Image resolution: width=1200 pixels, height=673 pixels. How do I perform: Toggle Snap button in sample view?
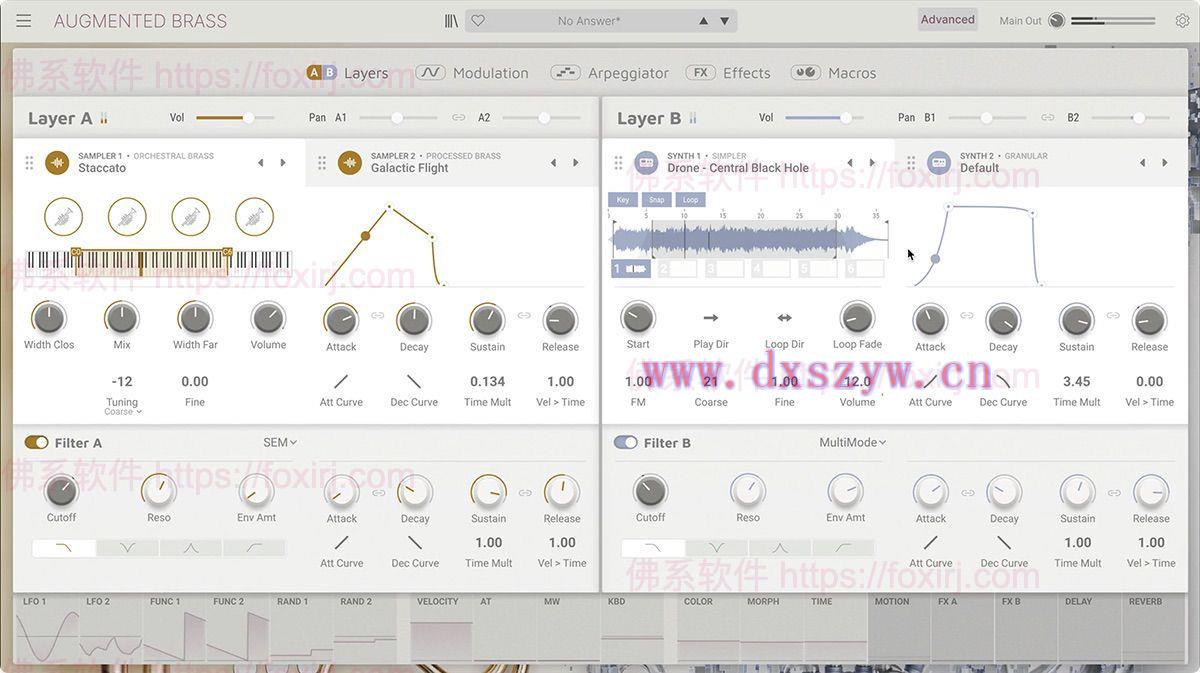[x=656, y=200]
